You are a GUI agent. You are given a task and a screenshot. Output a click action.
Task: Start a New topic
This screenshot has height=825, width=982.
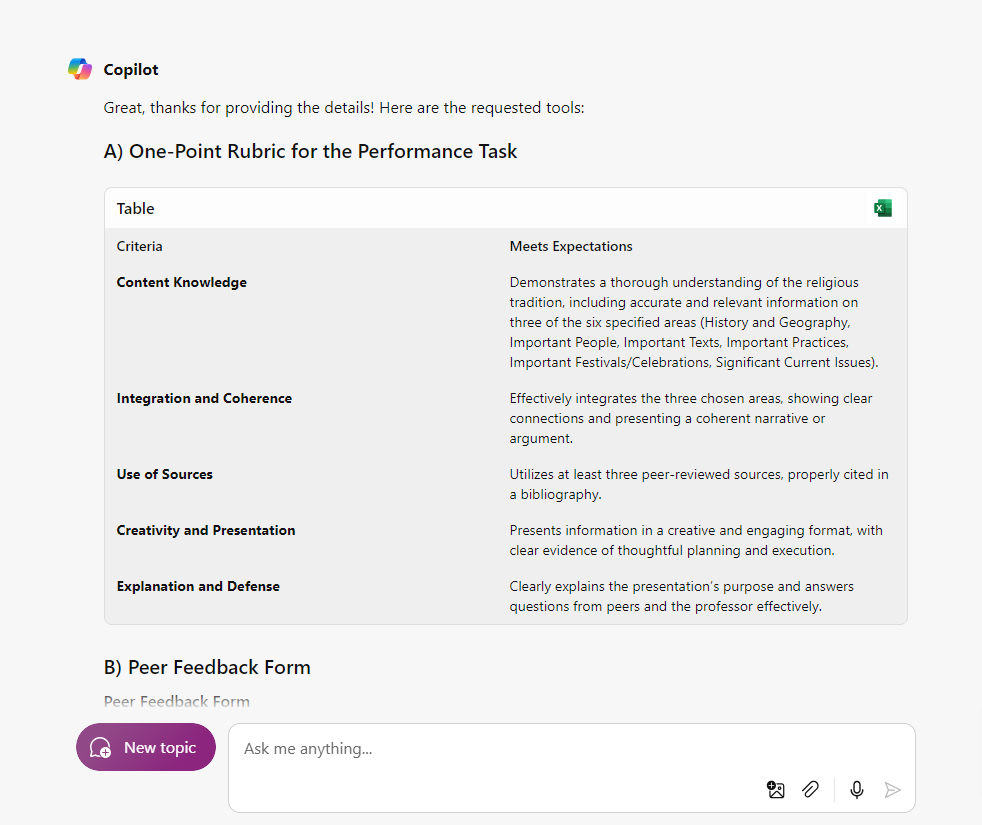tap(146, 747)
